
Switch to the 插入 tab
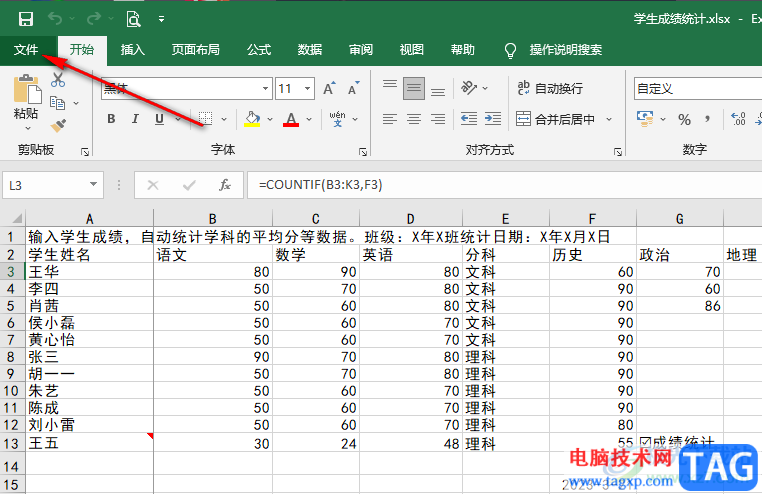[133, 50]
